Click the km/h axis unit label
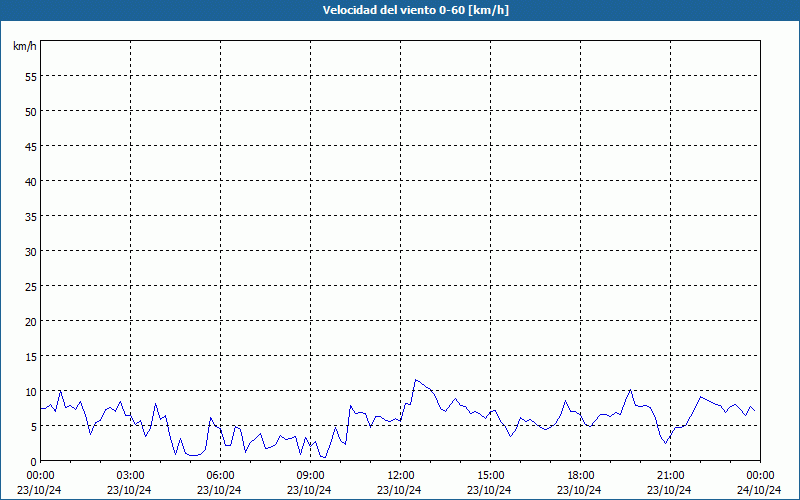Viewport: 800px width, 500px height. point(24,46)
